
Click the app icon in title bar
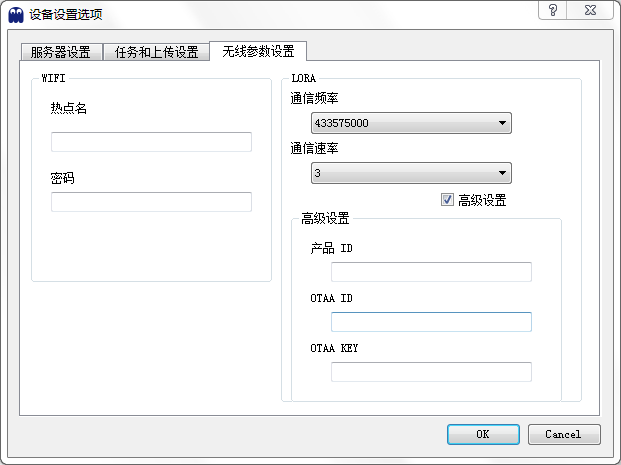click(16, 15)
